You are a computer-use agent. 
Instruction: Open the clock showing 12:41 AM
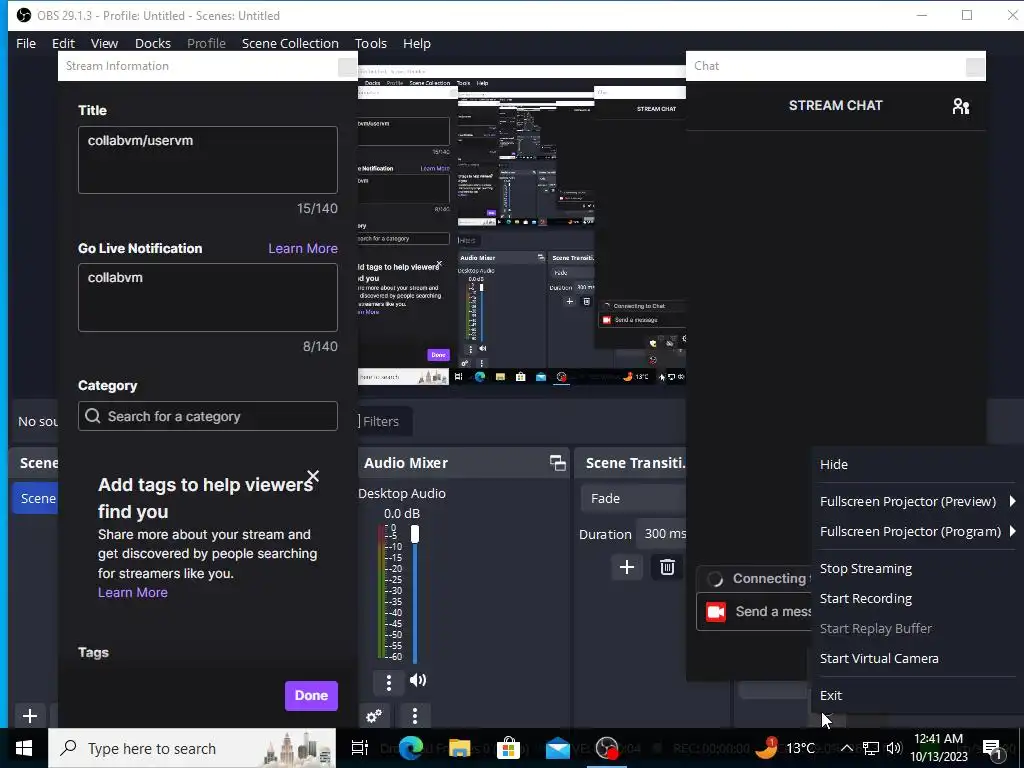tap(938, 748)
